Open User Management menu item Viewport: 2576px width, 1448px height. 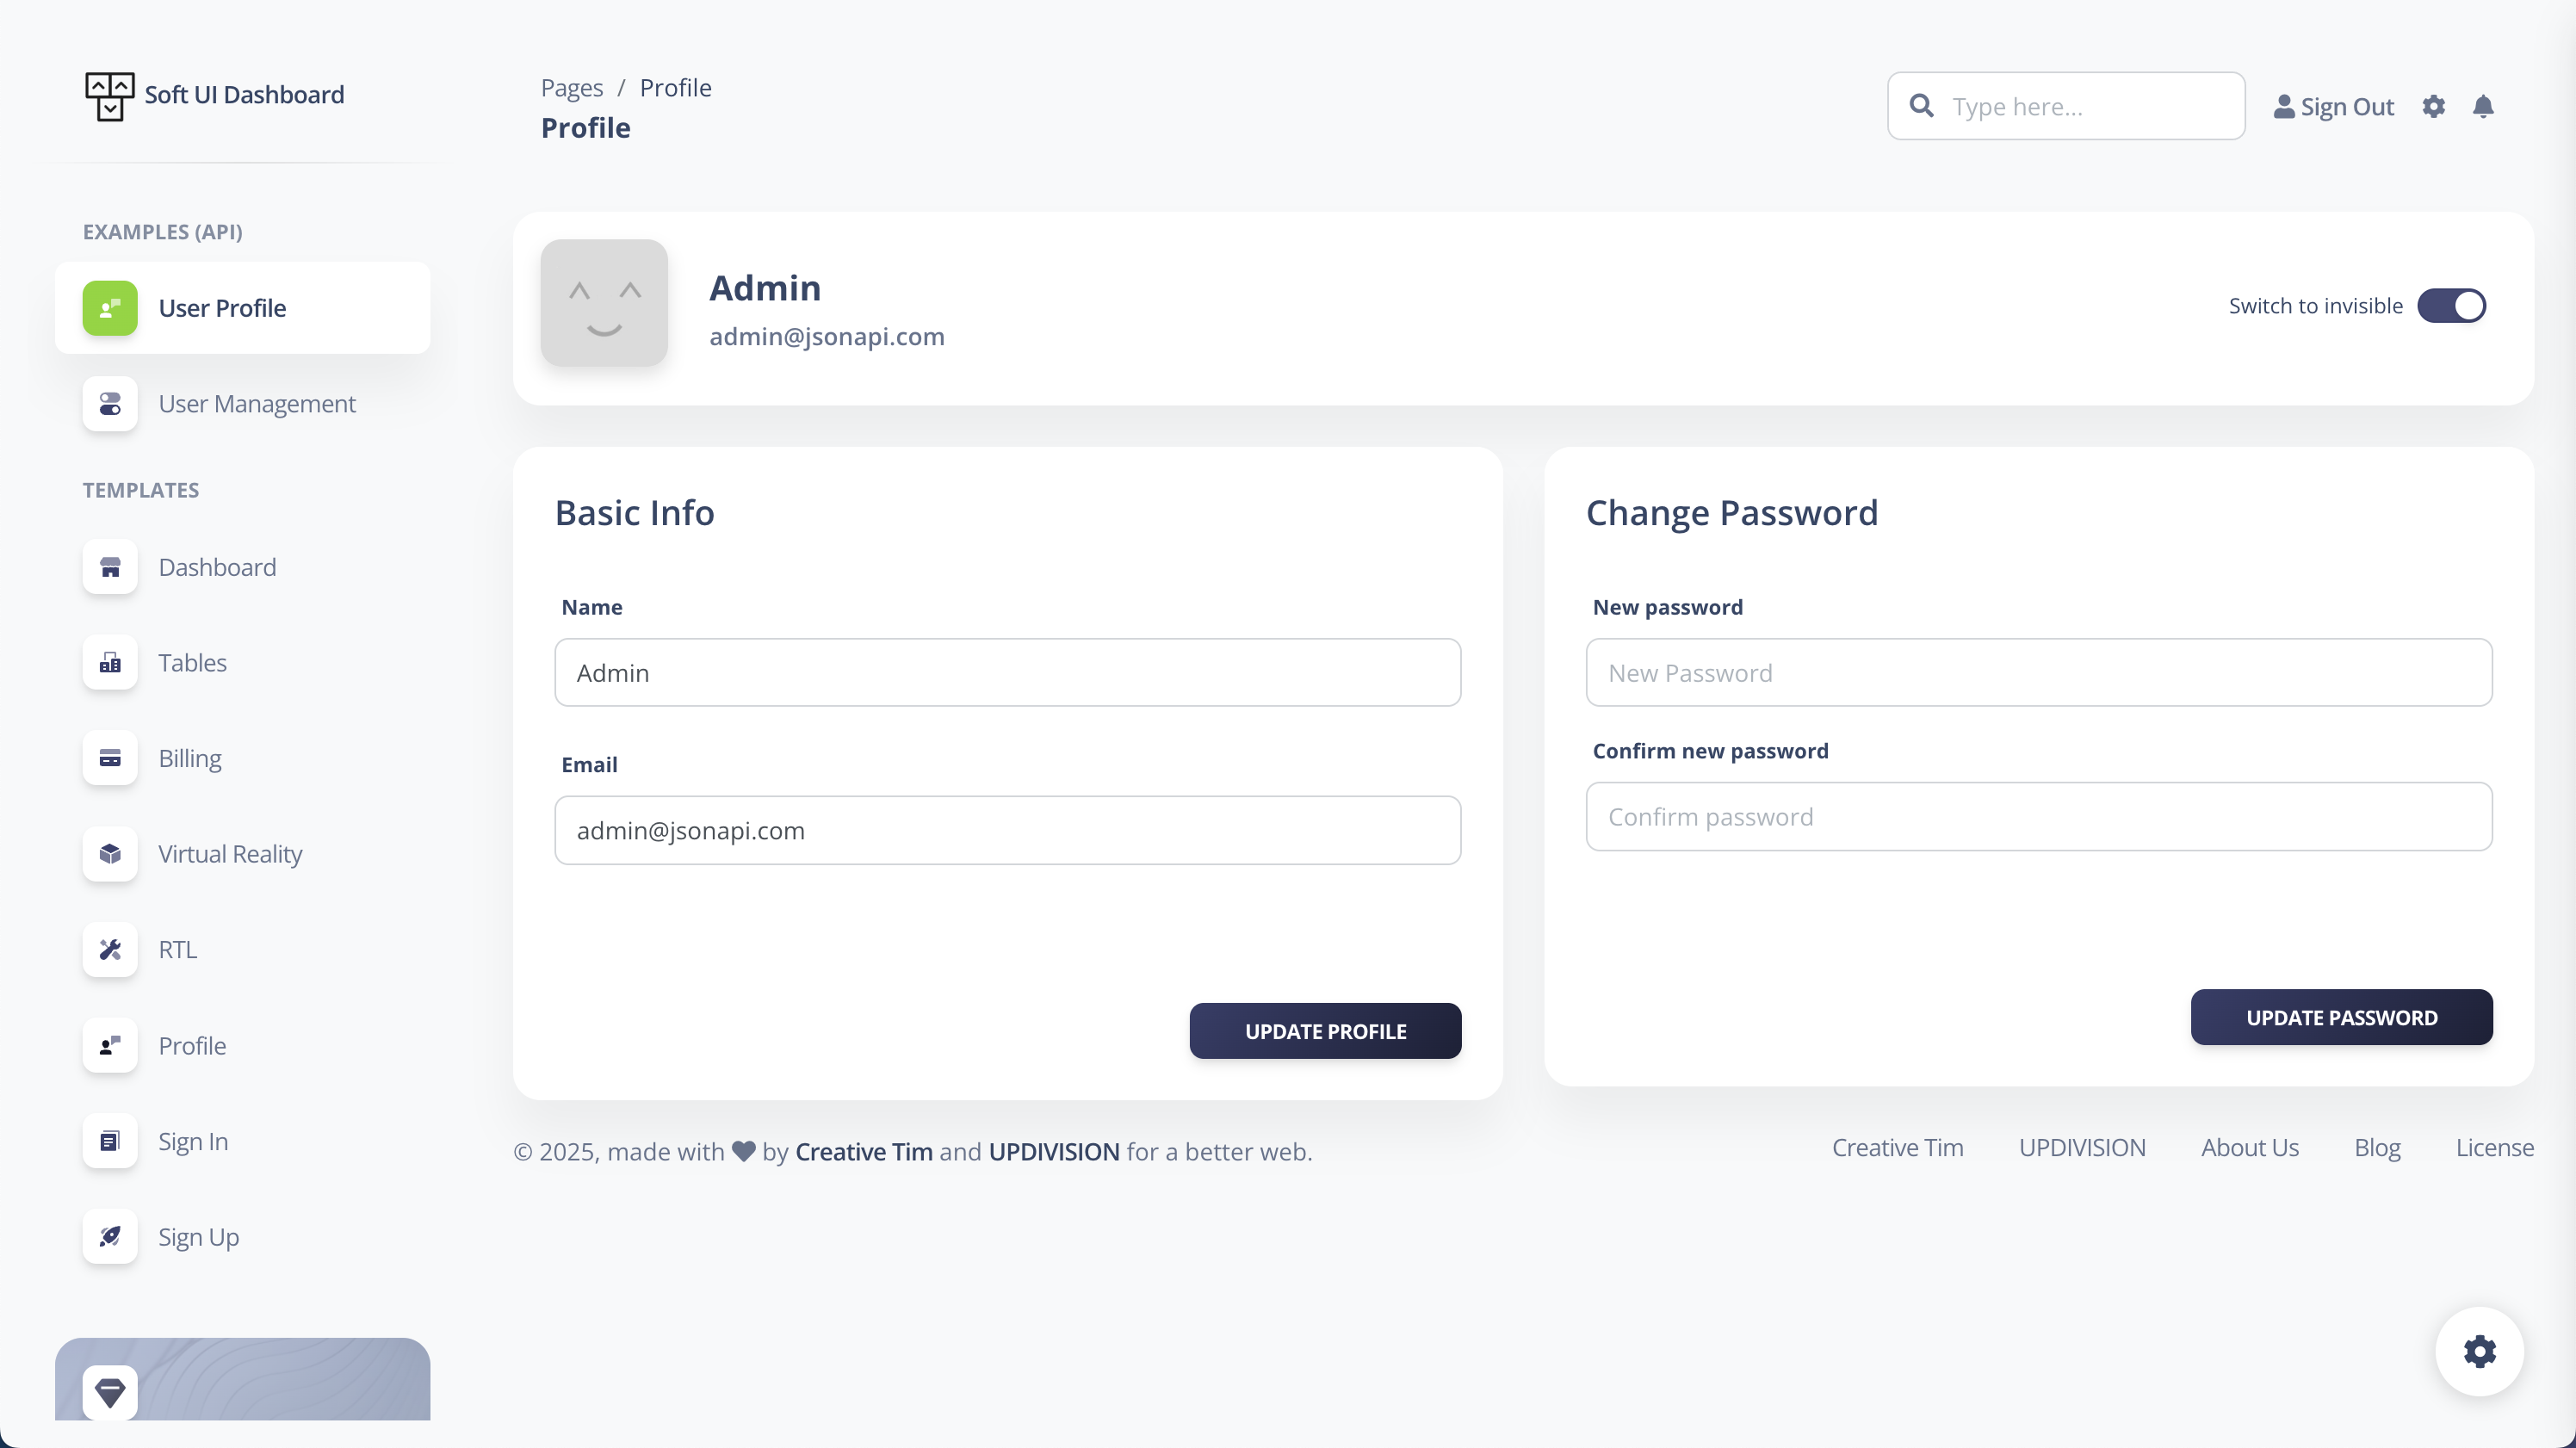pos(256,404)
